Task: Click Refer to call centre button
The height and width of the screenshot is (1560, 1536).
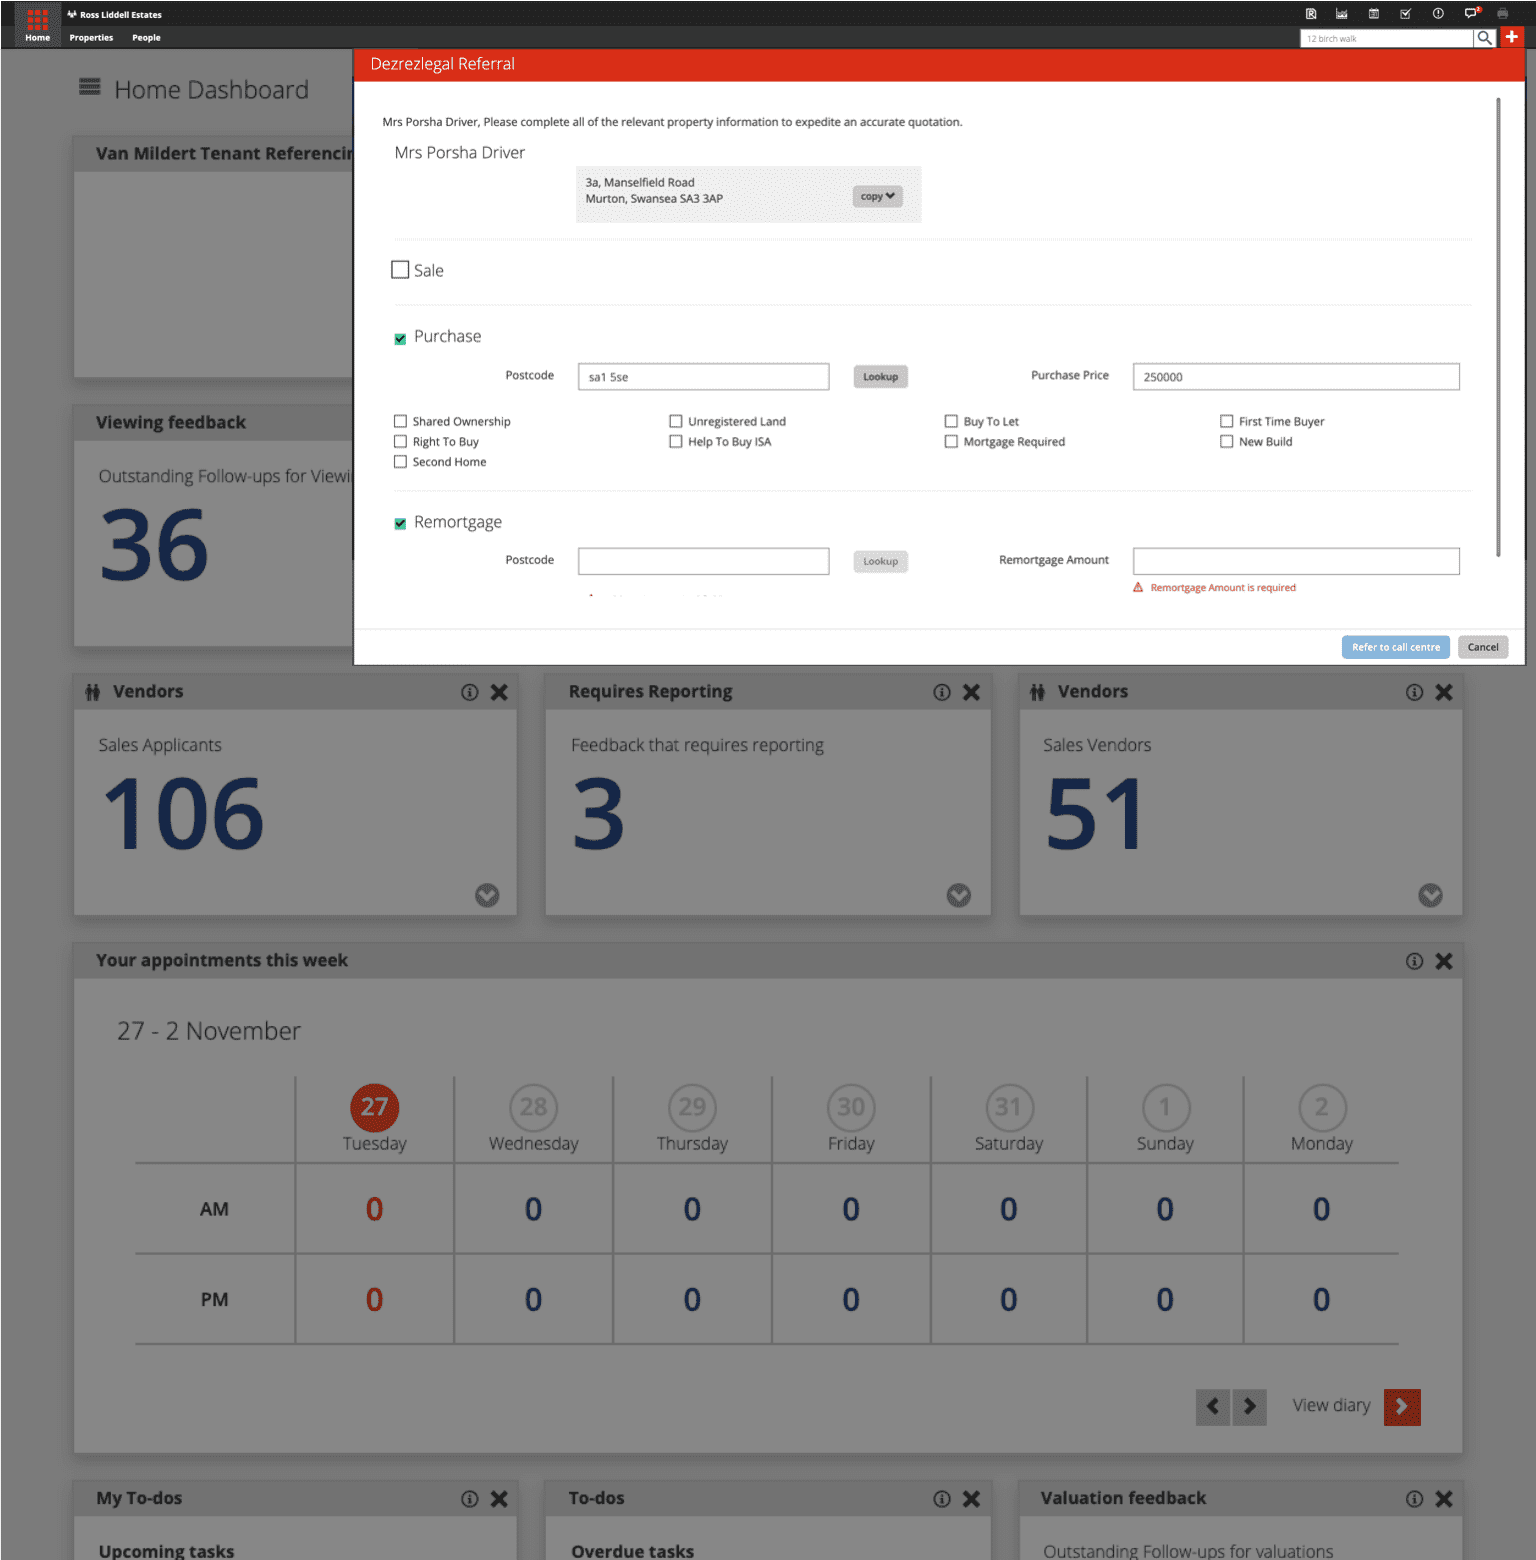Action: pyautogui.click(x=1396, y=647)
